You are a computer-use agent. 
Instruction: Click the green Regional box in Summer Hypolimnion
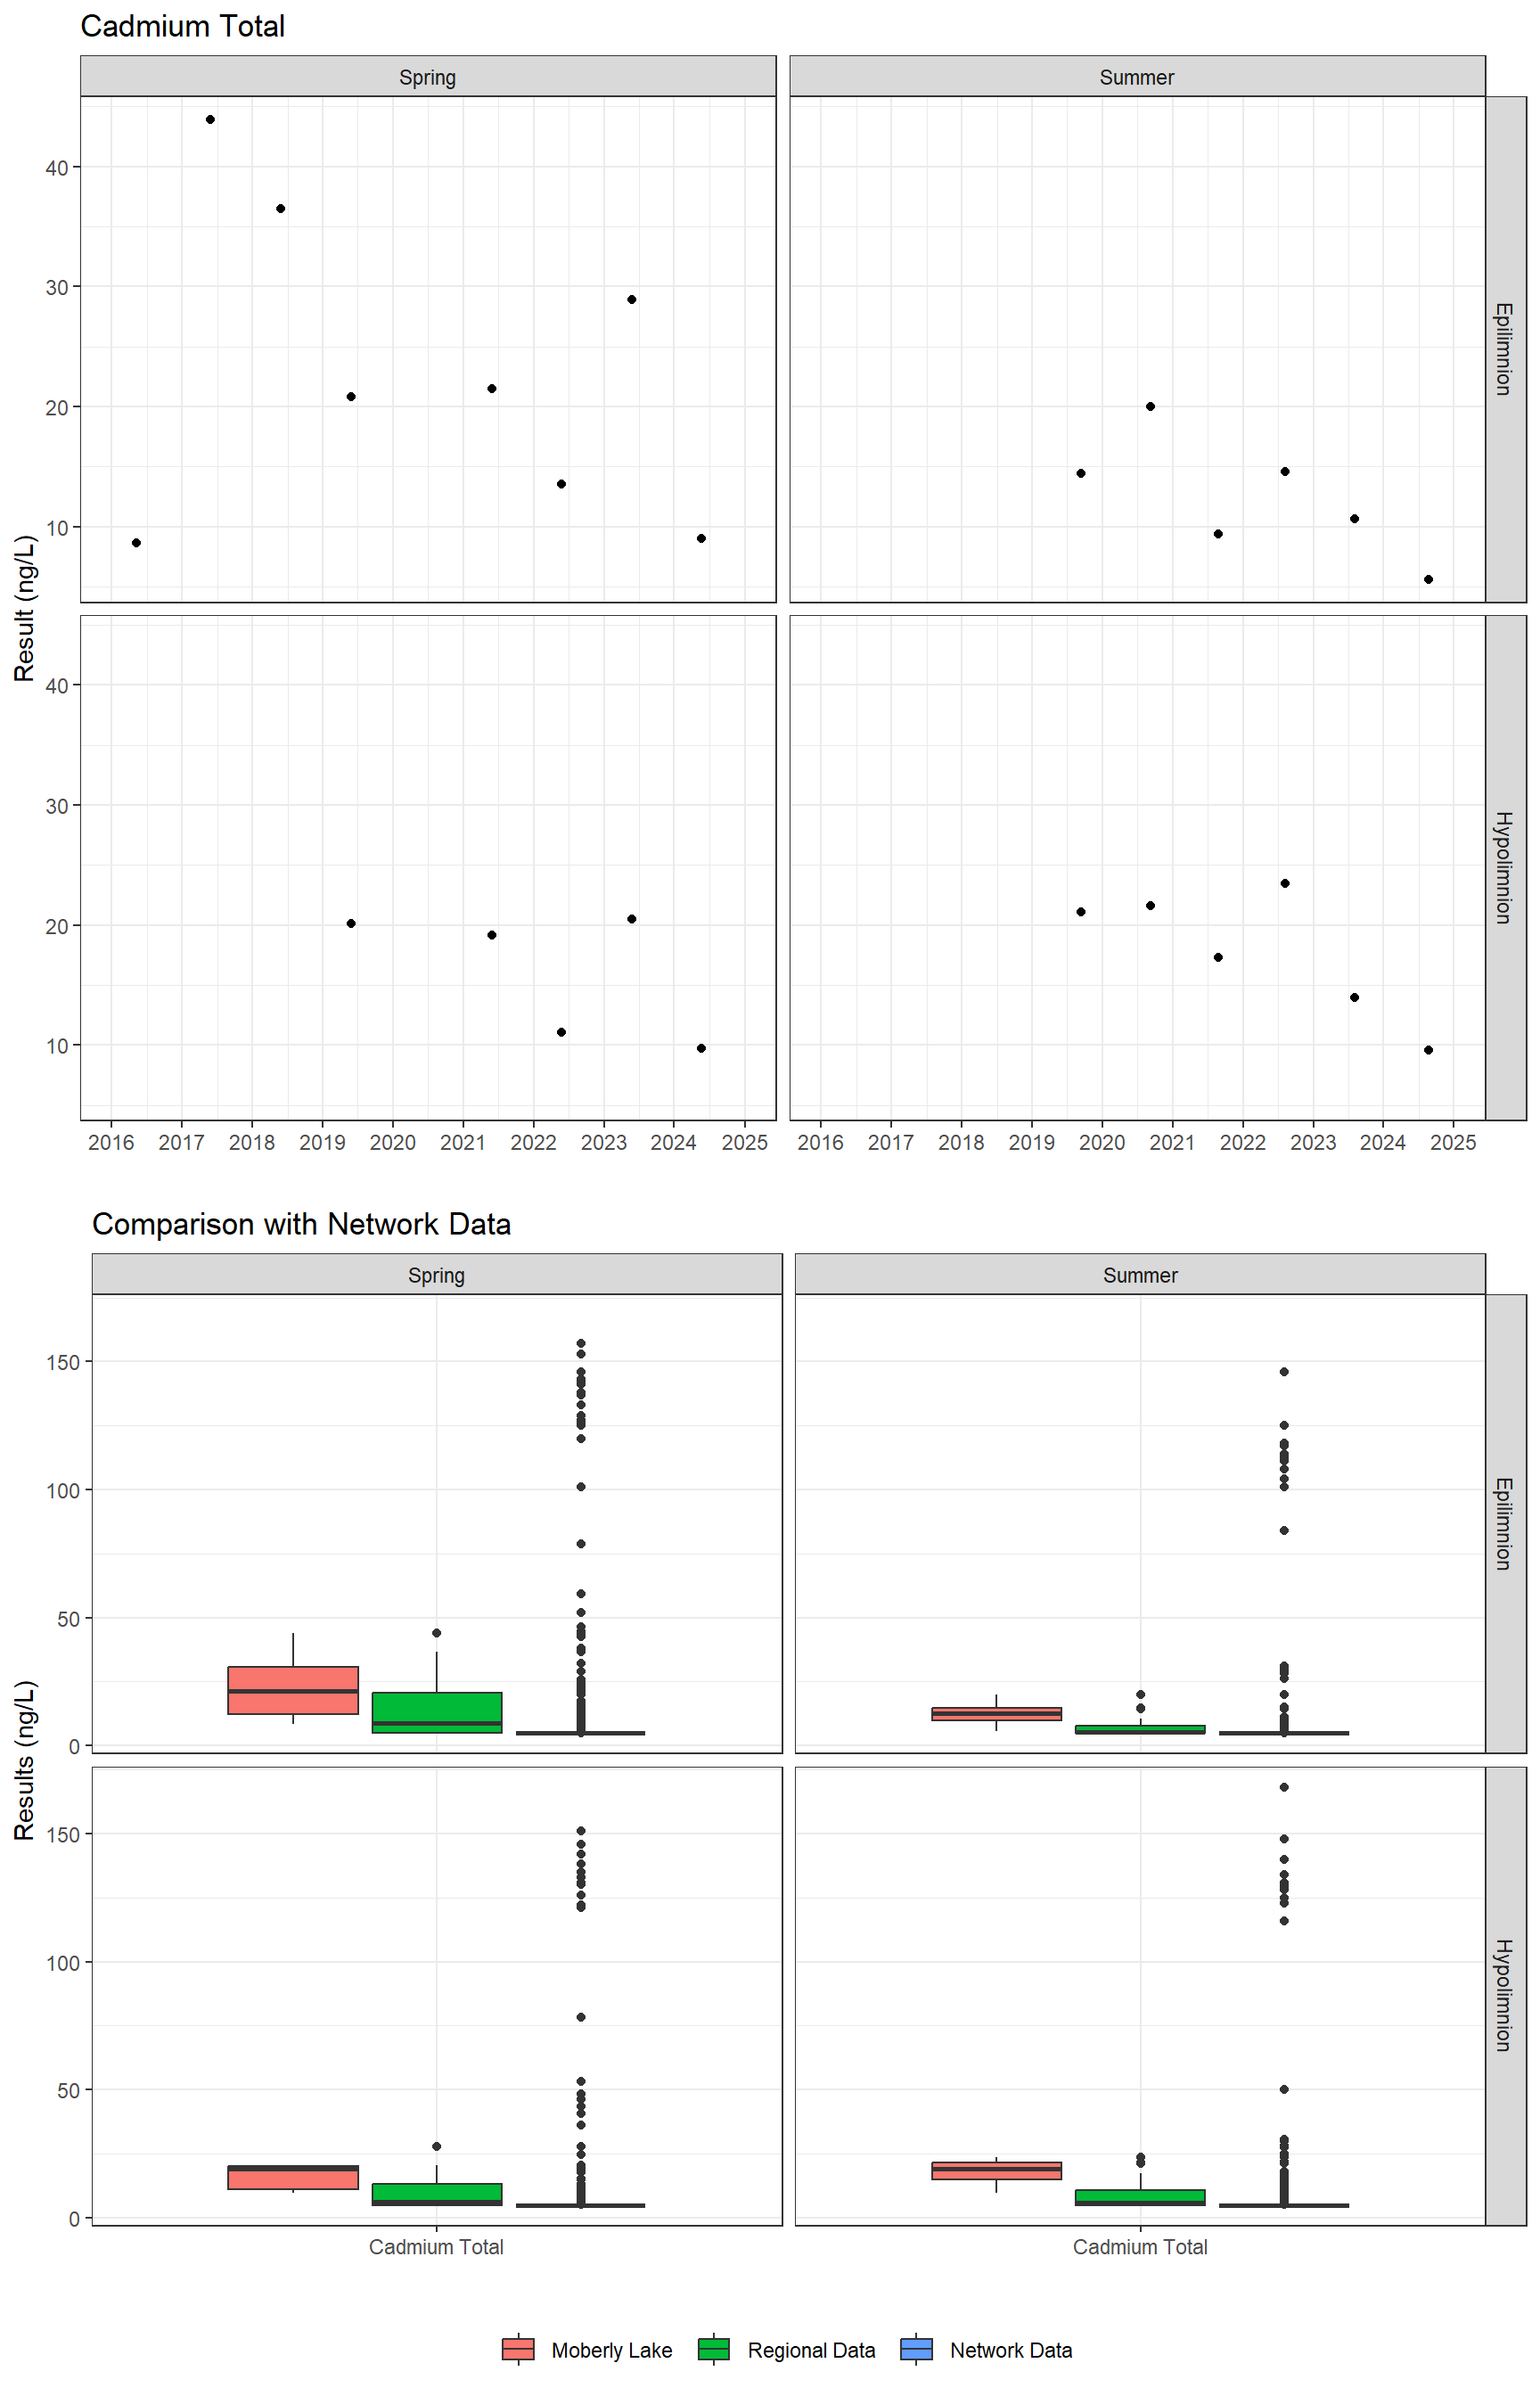click(1140, 2197)
